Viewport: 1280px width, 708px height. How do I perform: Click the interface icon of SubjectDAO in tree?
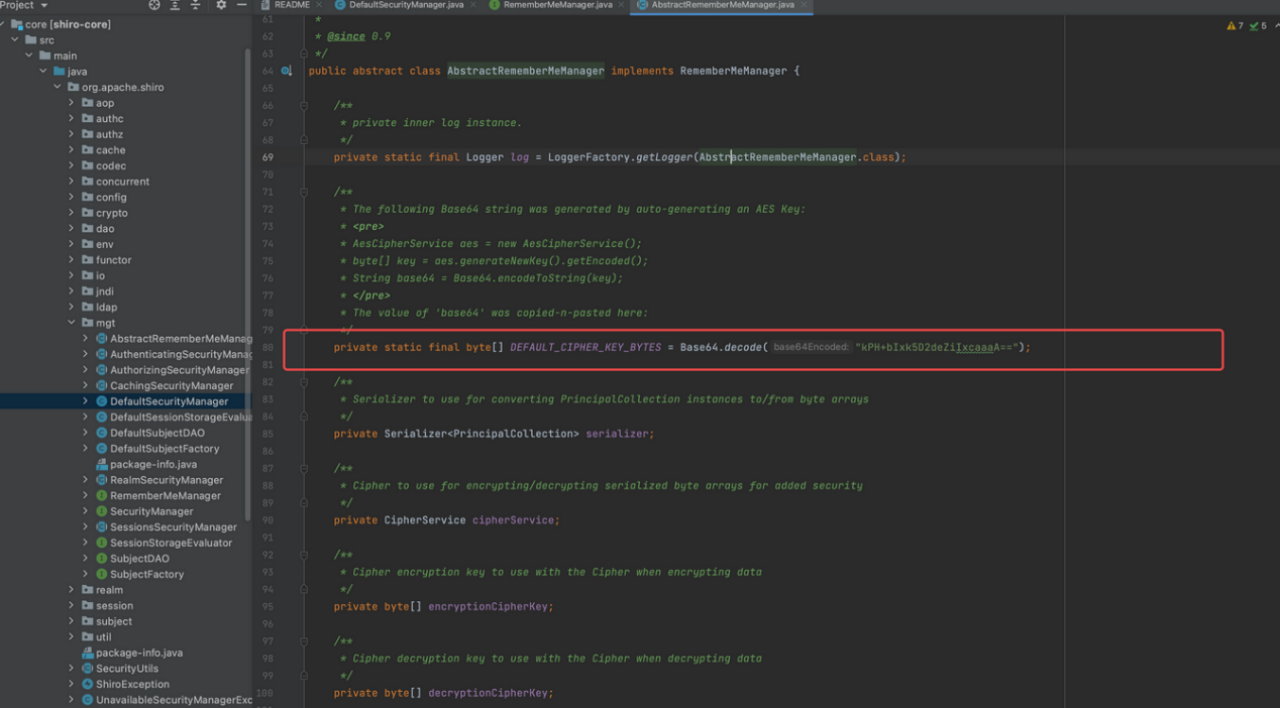(x=102, y=559)
